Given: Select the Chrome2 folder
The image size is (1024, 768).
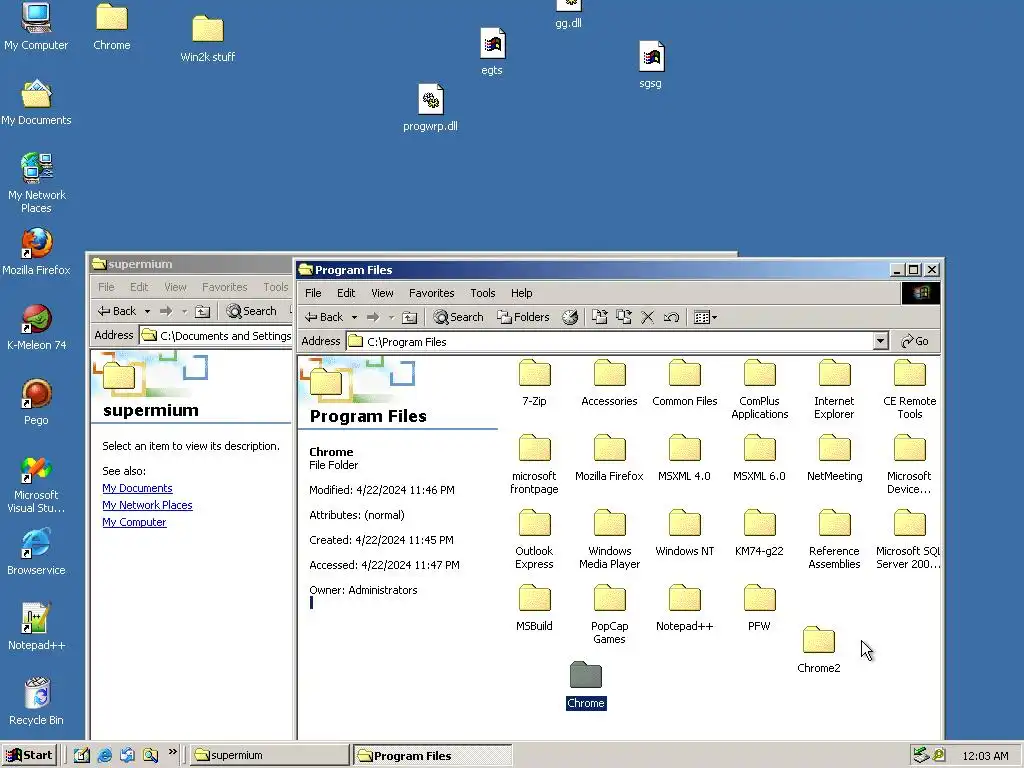Looking at the screenshot, I should point(818,650).
